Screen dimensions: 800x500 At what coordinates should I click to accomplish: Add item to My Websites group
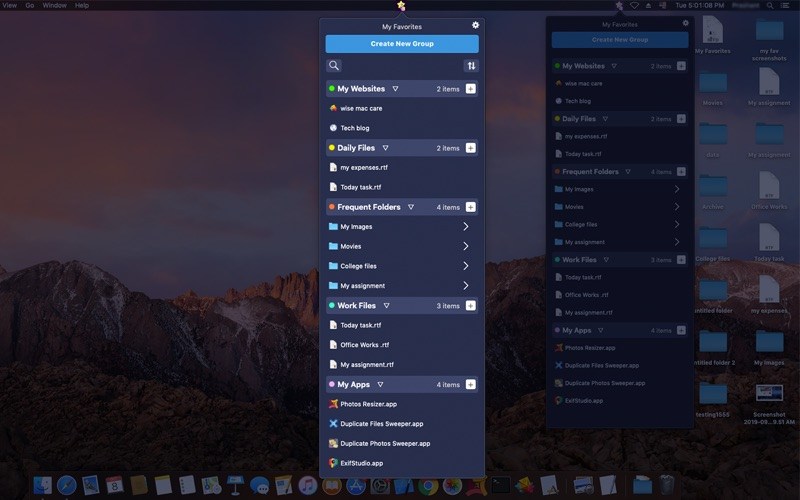click(x=471, y=89)
